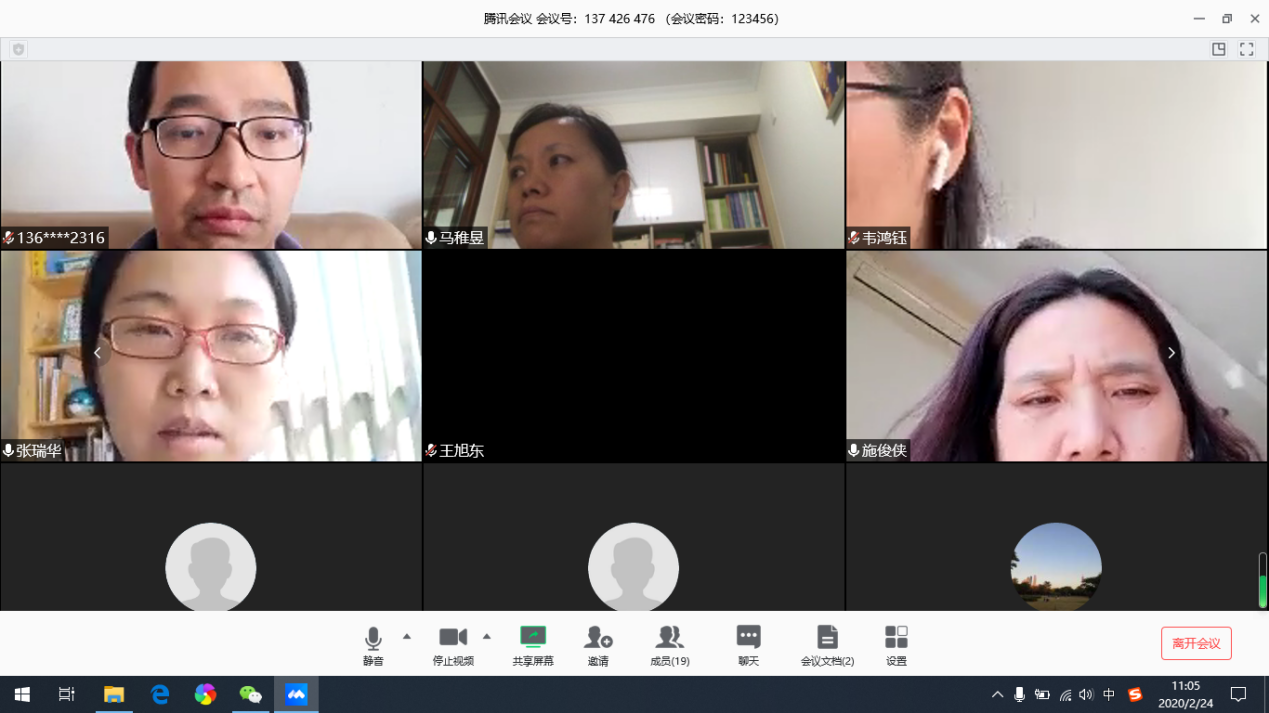The image size is (1269, 713).
Task: Open the Windows Start menu
Action: 22,694
